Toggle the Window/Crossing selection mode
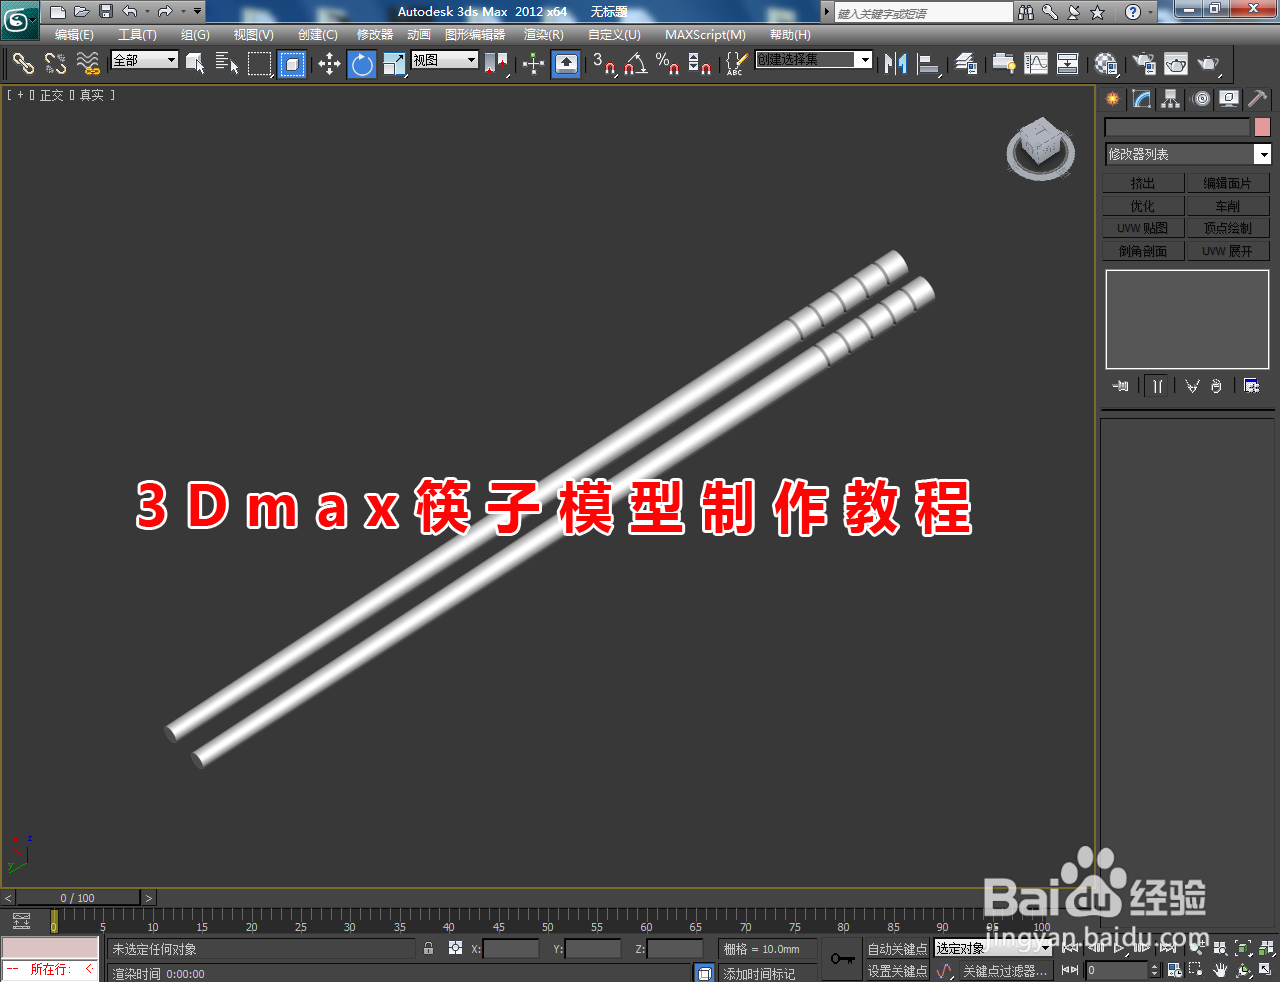 291,64
